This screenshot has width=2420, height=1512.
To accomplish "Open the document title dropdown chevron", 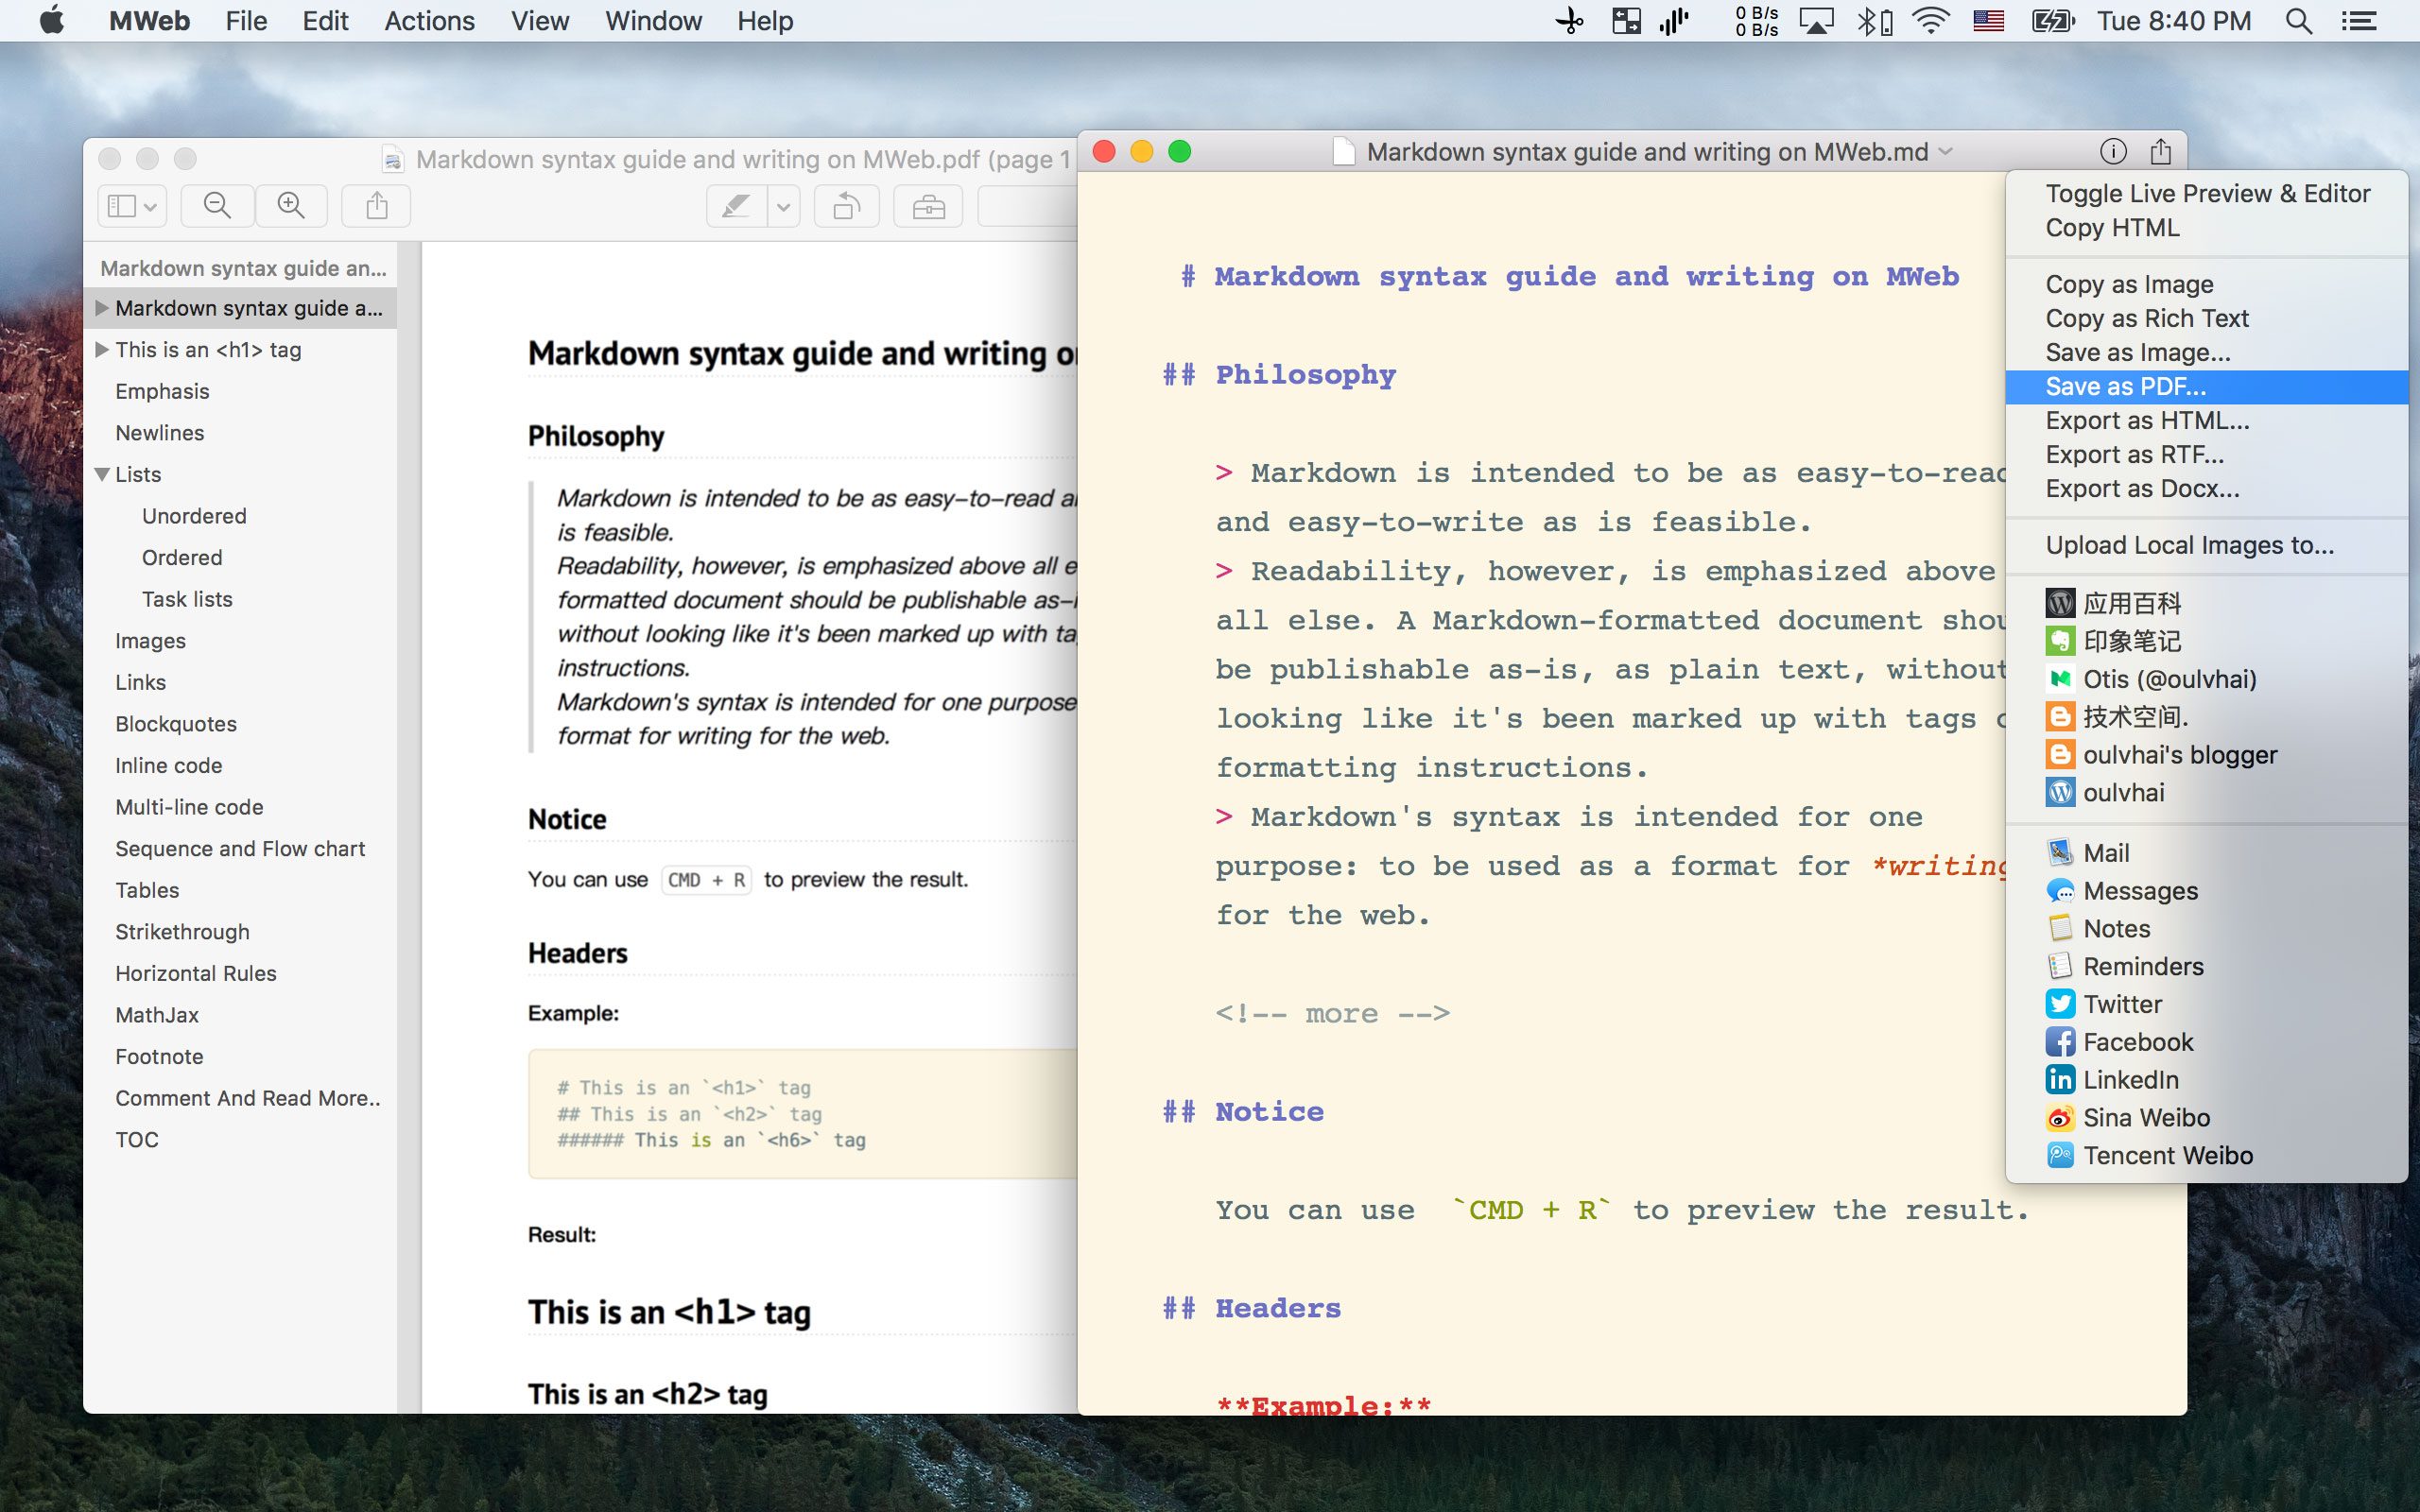I will coord(1945,152).
